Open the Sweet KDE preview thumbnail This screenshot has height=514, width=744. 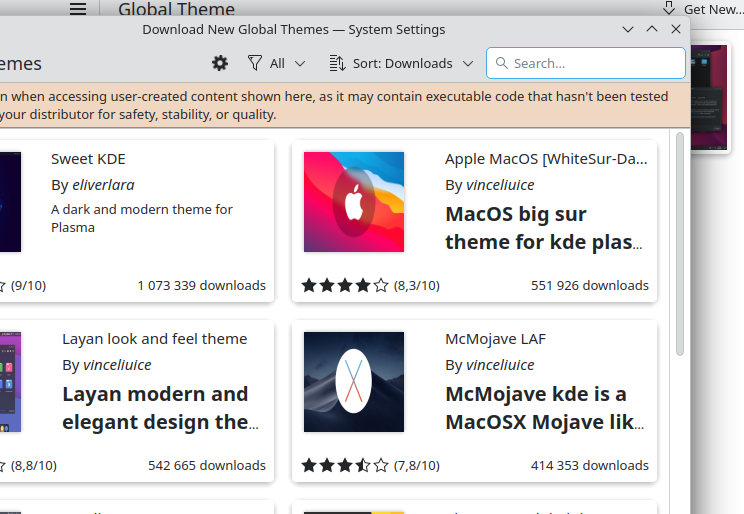(10, 202)
